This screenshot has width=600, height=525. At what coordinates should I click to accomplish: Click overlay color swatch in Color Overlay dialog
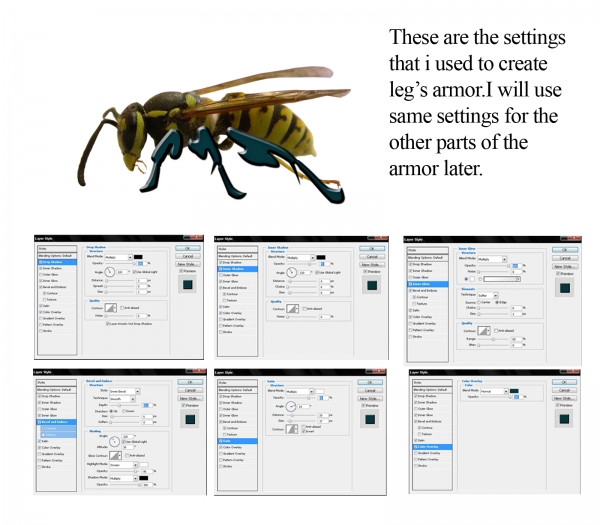[514, 391]
